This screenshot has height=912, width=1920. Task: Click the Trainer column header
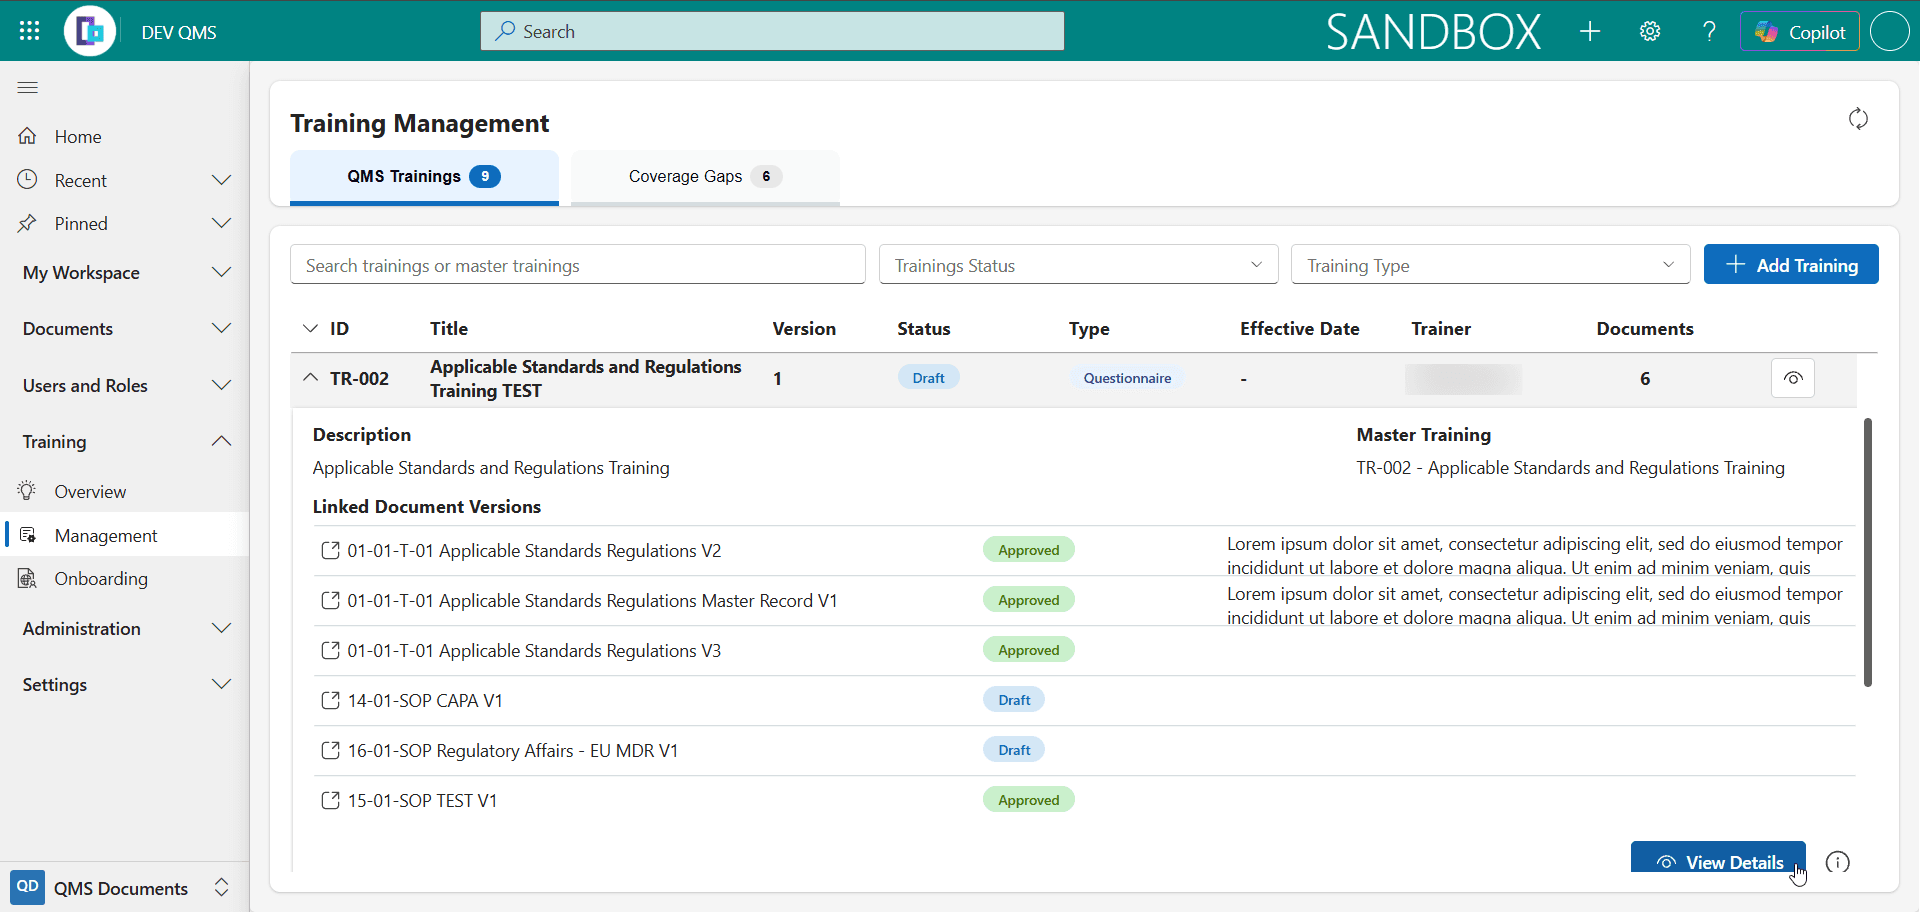(x=1441, y=329)
